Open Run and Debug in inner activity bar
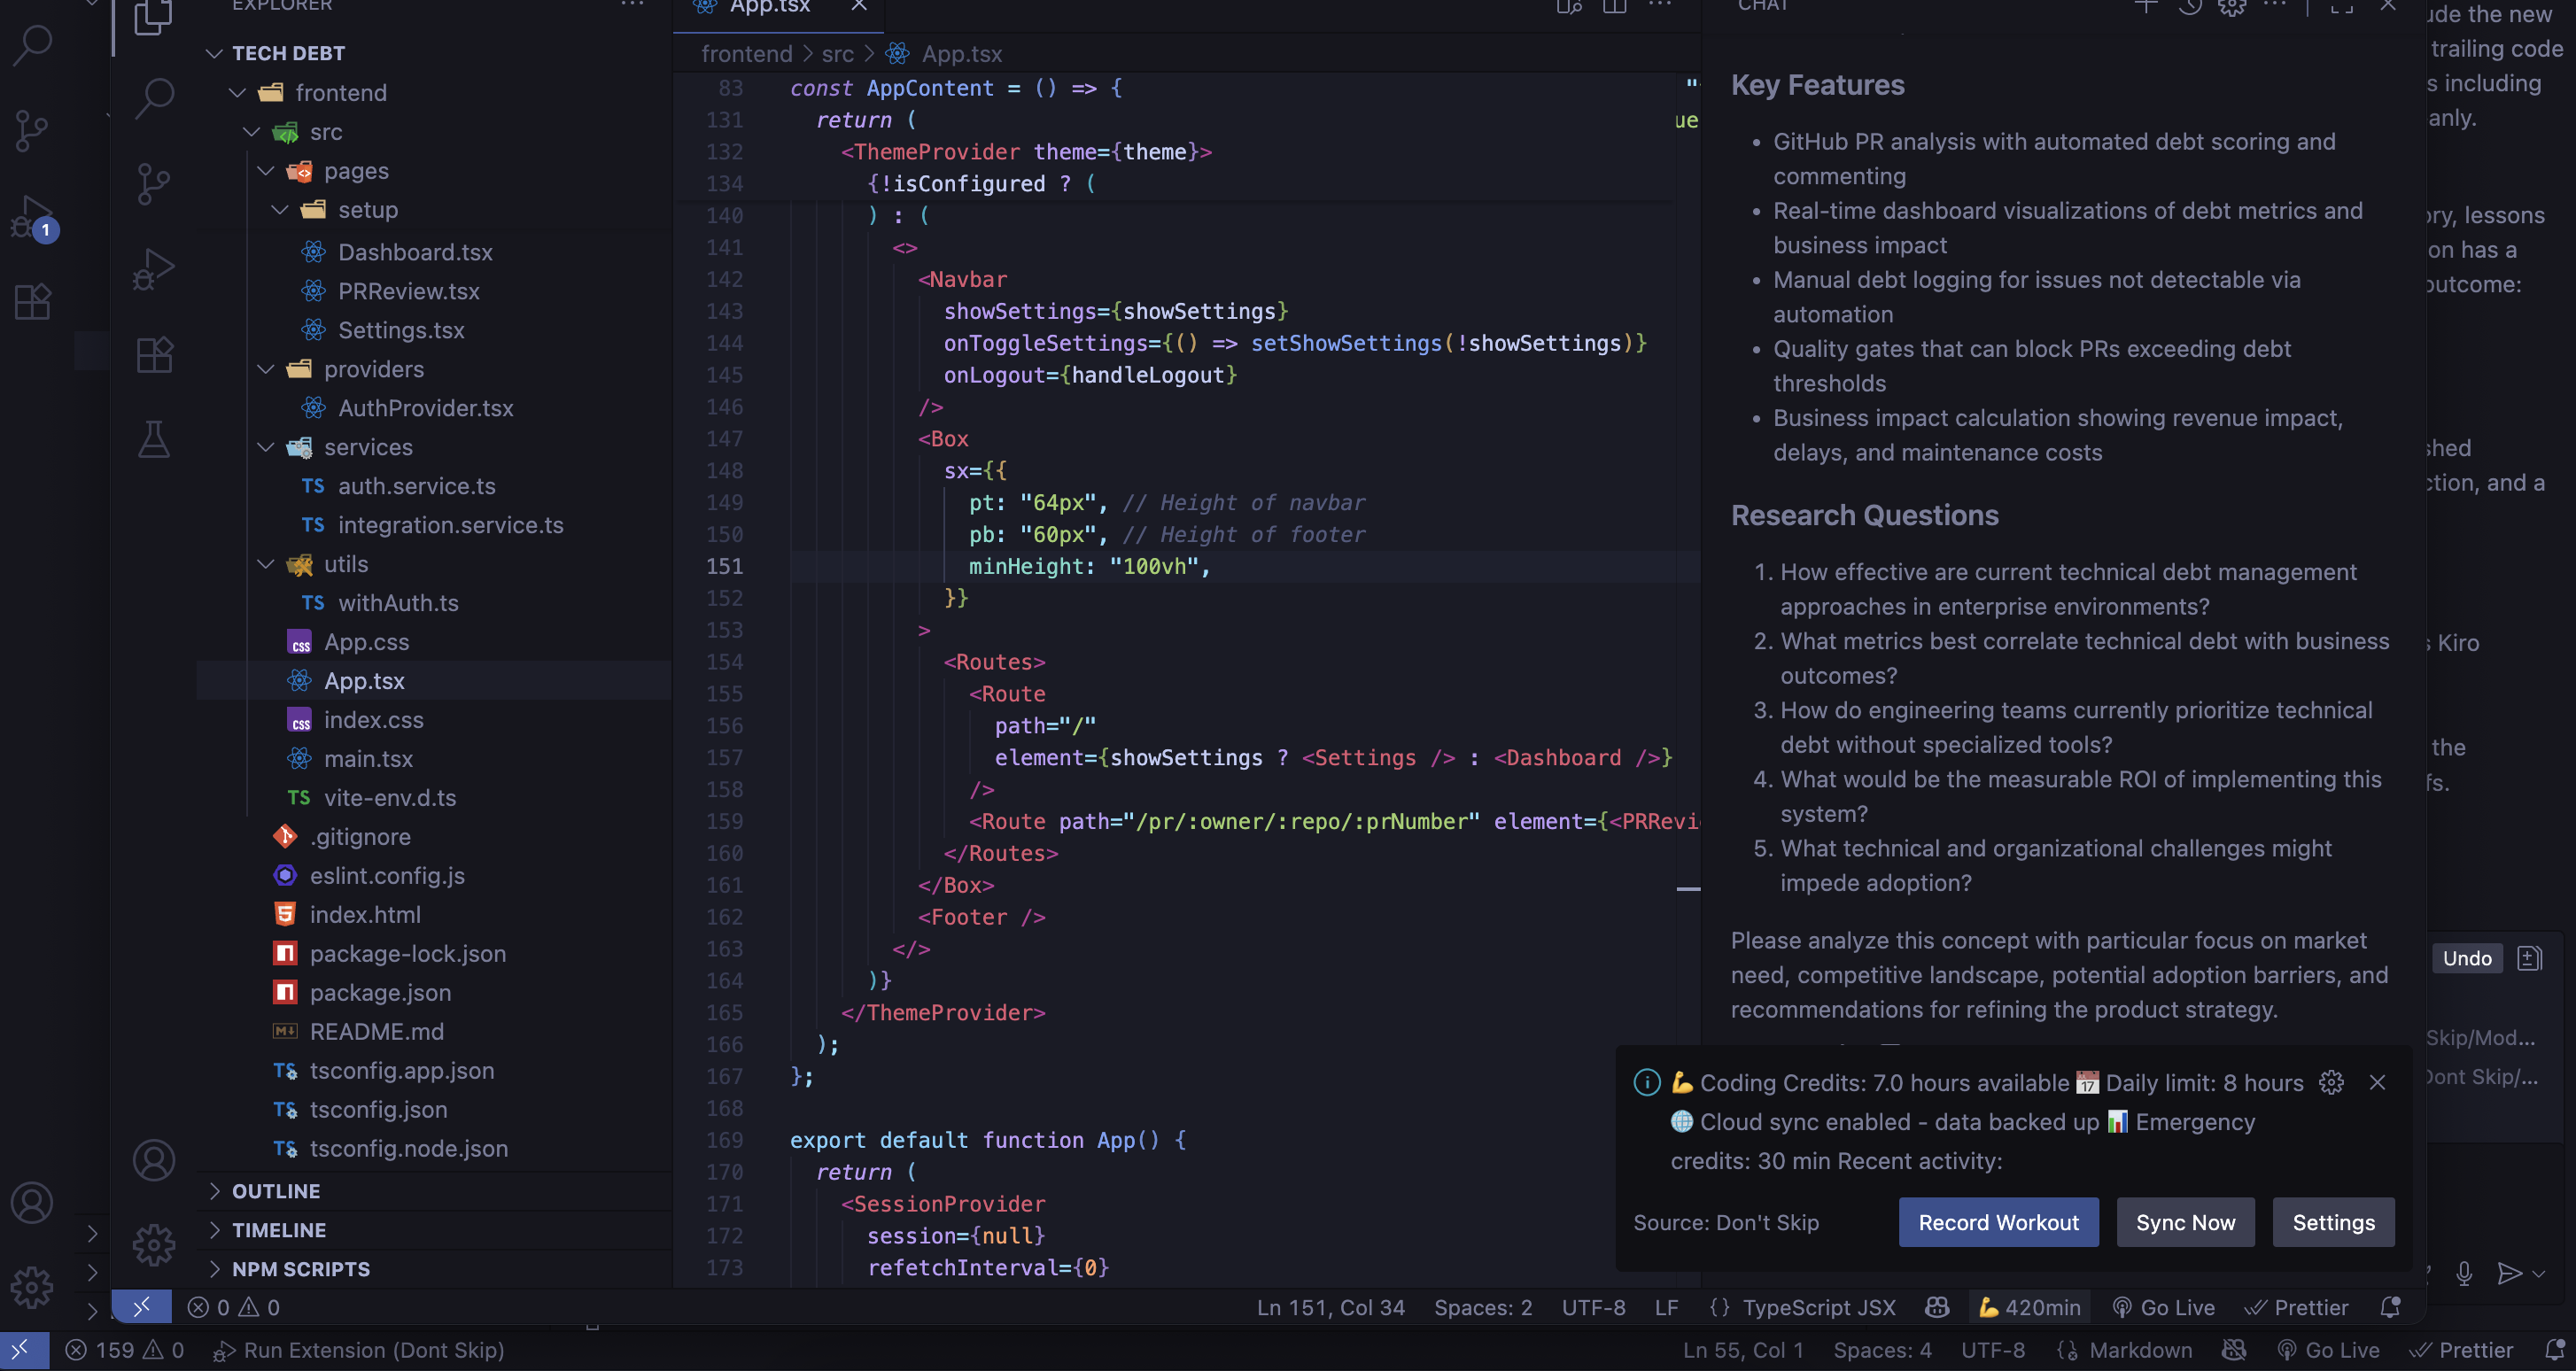2576x1371 pixels. point(154,269)
